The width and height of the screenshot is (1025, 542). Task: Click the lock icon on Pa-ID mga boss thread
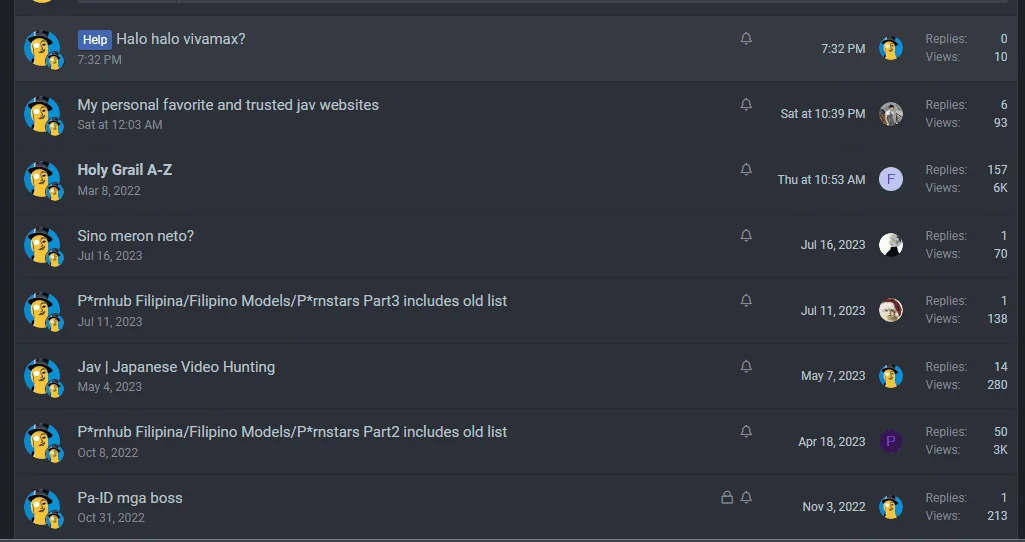tap(727, 498)
